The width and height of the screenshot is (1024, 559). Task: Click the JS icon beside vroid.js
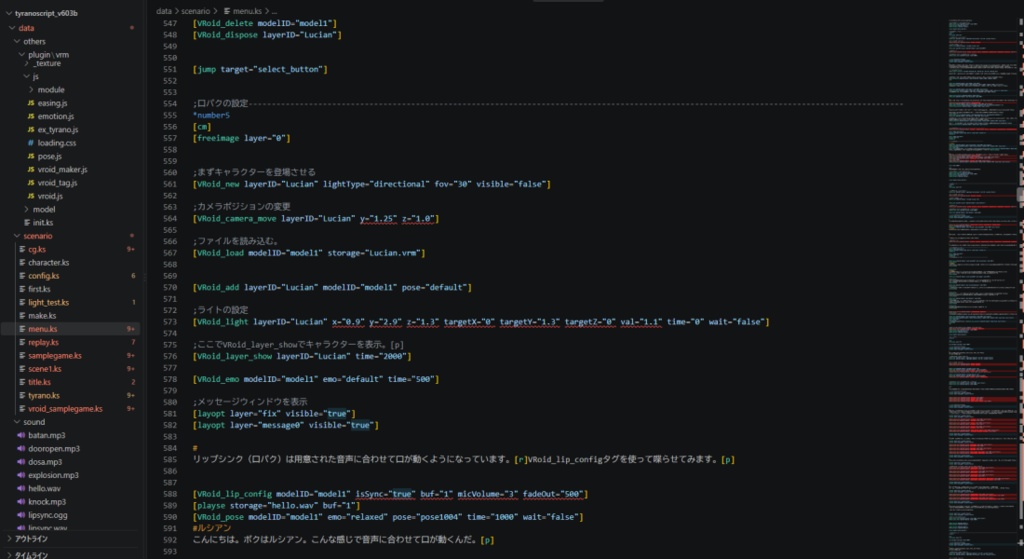[x=31, y=196]
